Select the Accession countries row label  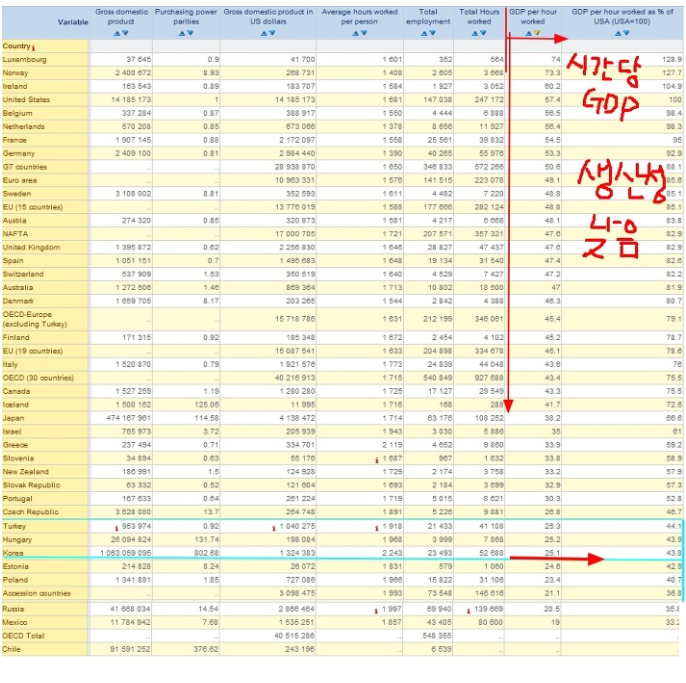pos(37,593)
